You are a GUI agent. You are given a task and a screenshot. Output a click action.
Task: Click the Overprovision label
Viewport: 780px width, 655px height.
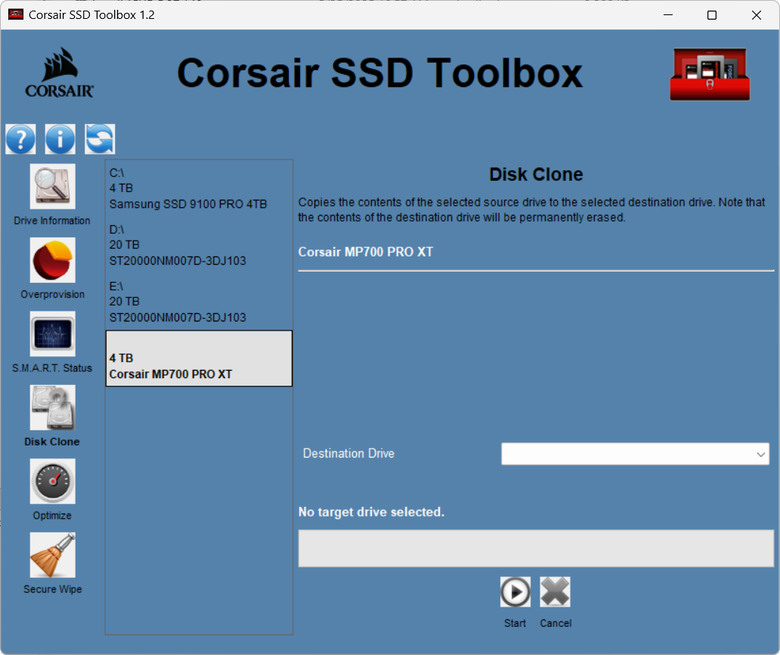(x=52, y=294)
